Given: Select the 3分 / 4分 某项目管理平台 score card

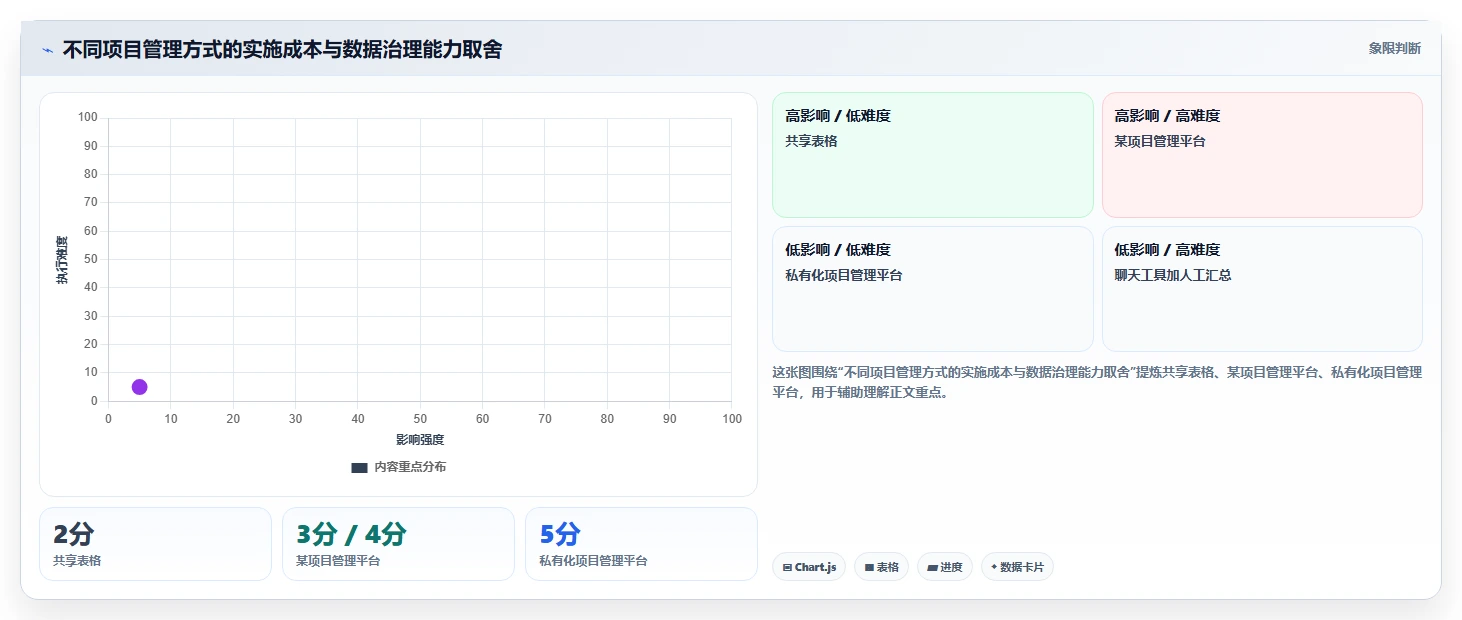Looking at the screenshot, I should [398, 544].
